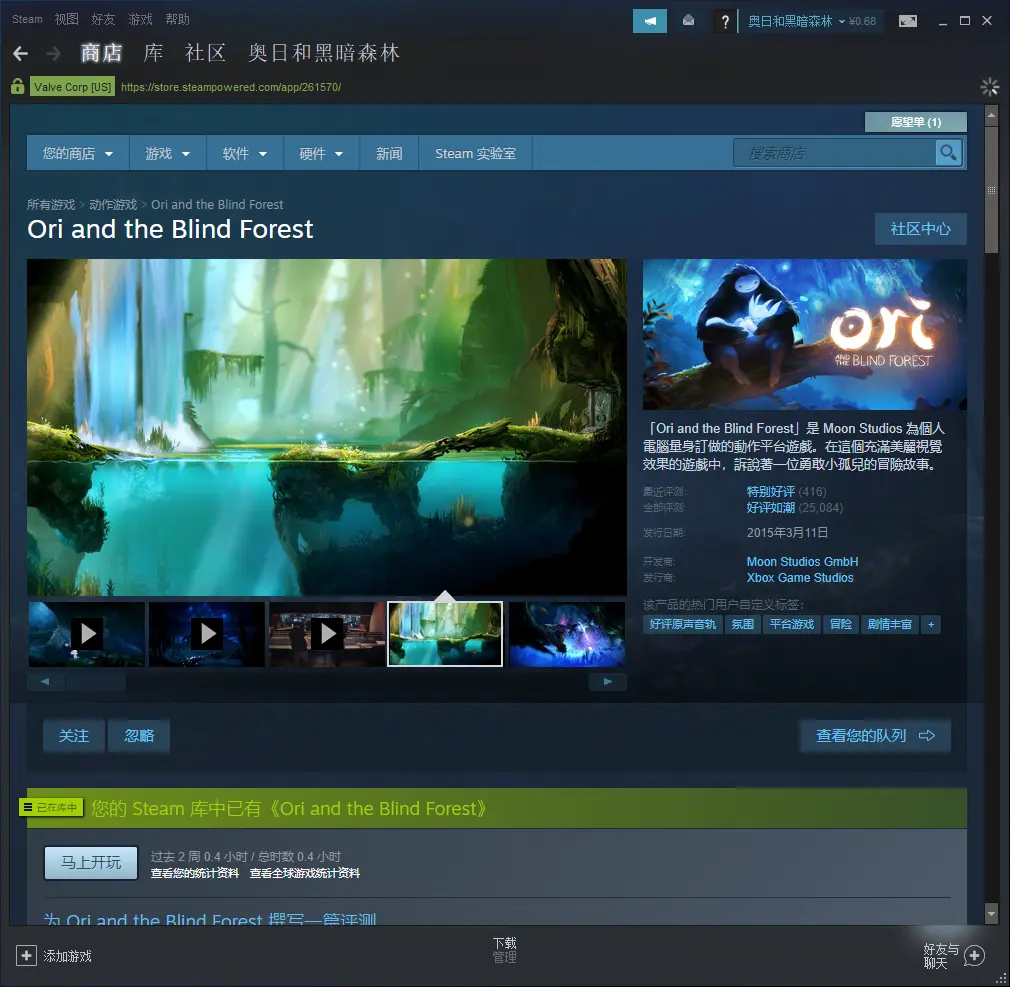Open Xbox Game Studios publisher link
This screenshot has height=987, width=1010.
click(x=800, y=578)
